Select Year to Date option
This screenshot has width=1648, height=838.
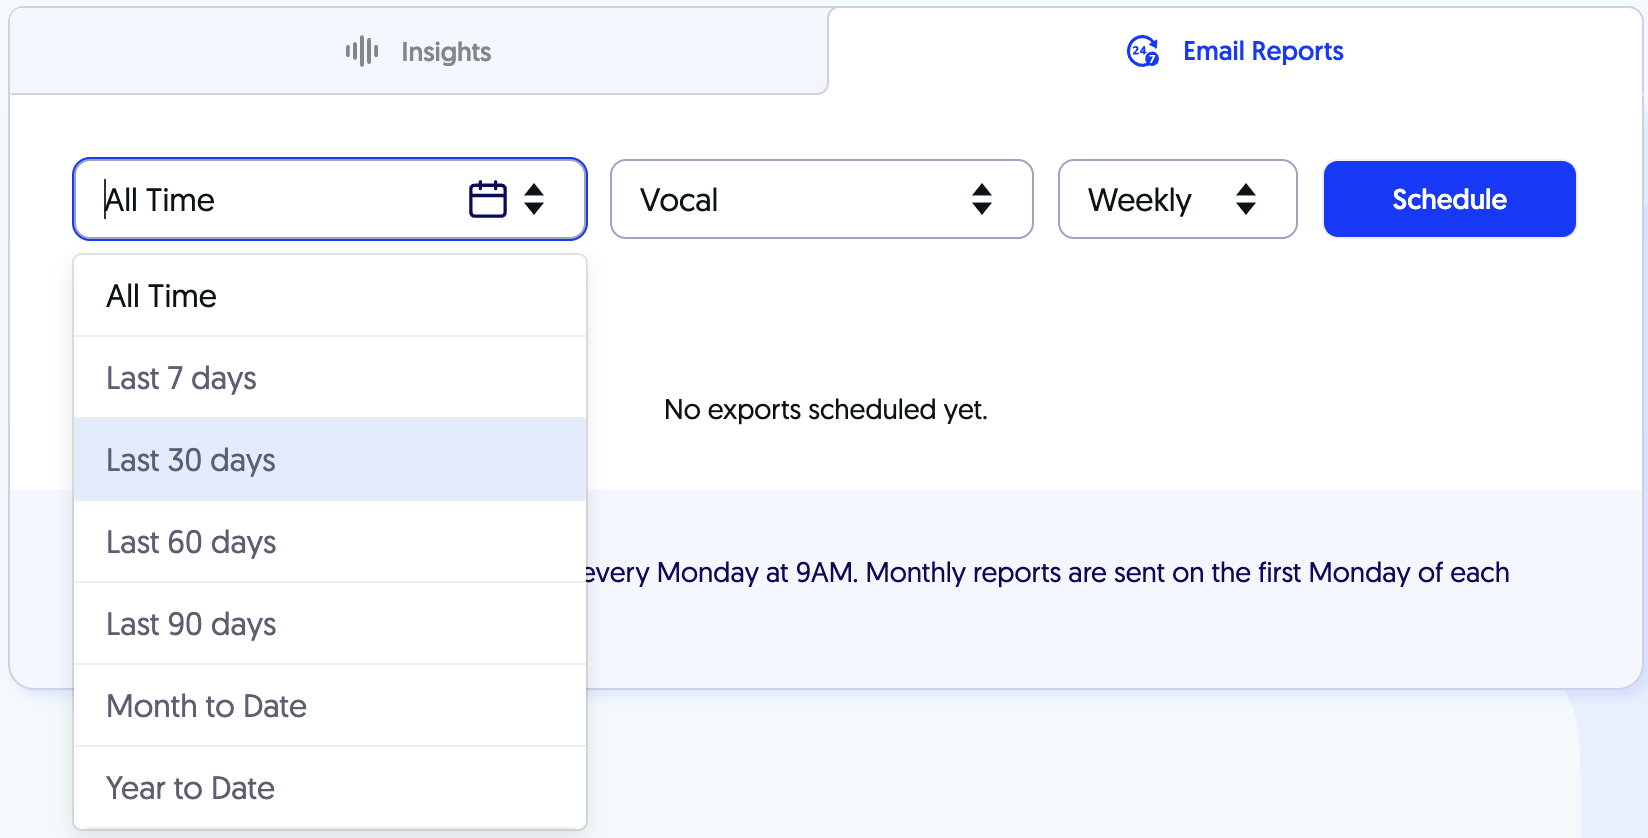(330, 788)
